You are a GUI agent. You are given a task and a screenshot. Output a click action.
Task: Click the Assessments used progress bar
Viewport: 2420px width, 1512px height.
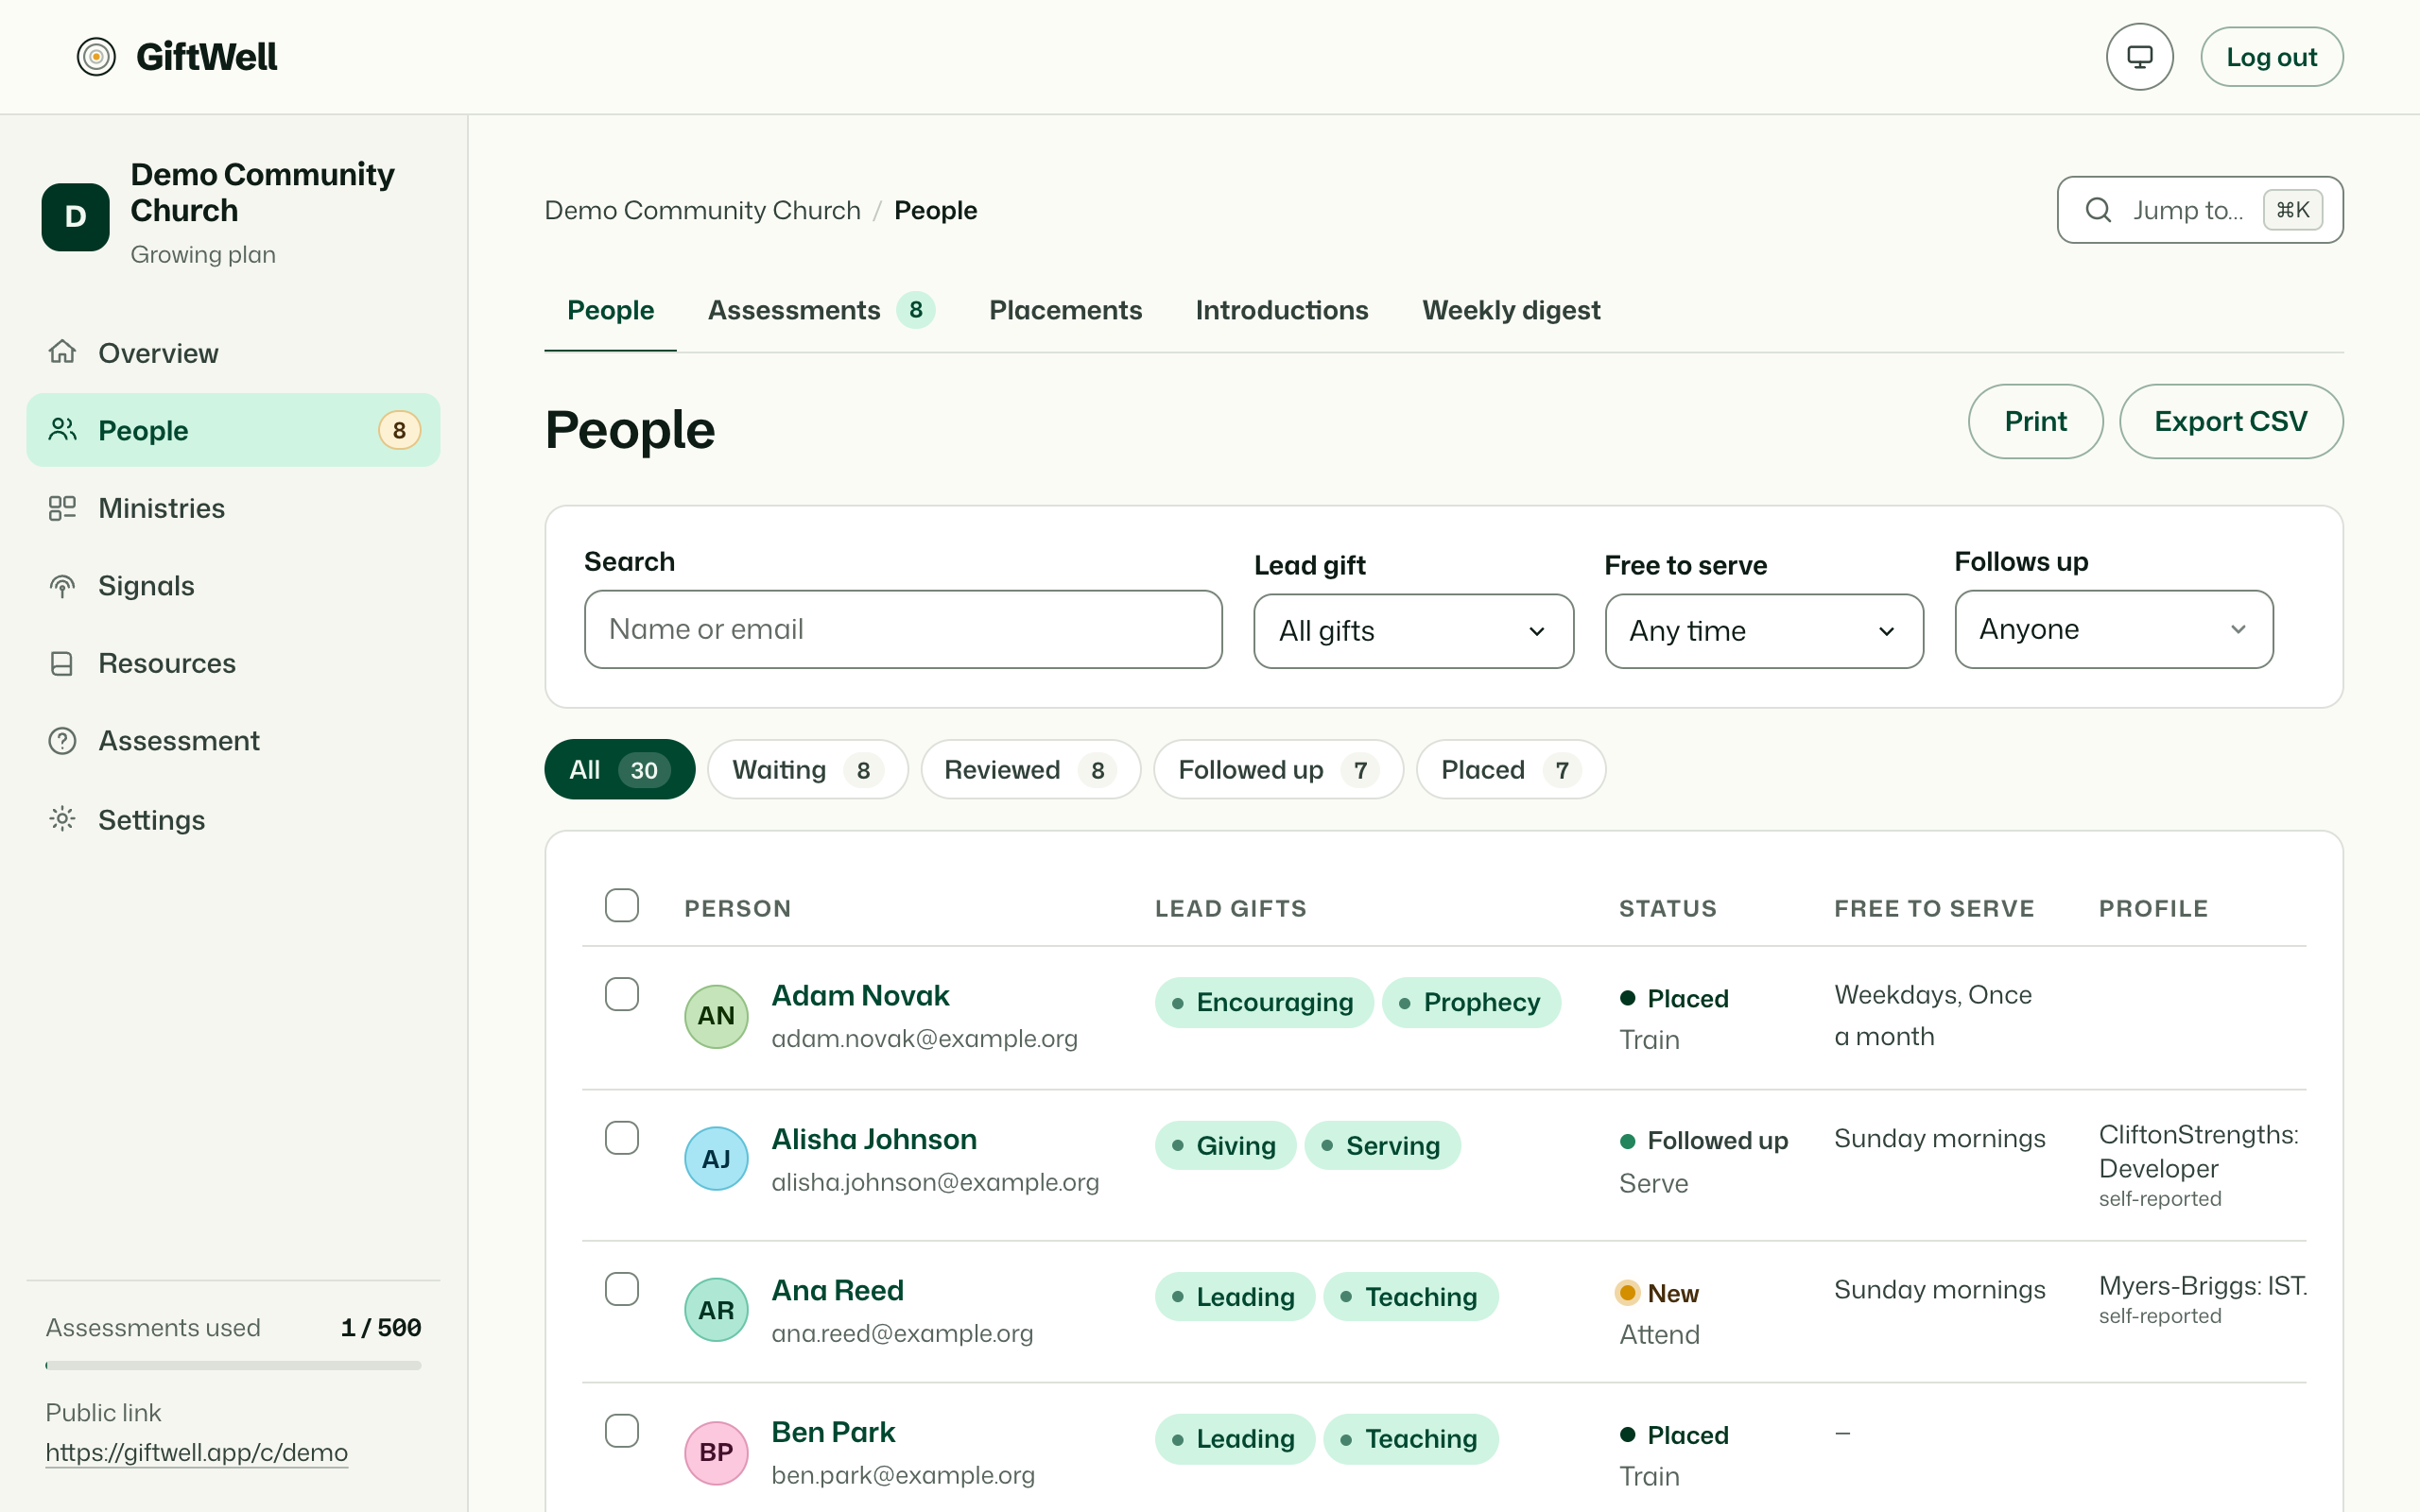233,1365
